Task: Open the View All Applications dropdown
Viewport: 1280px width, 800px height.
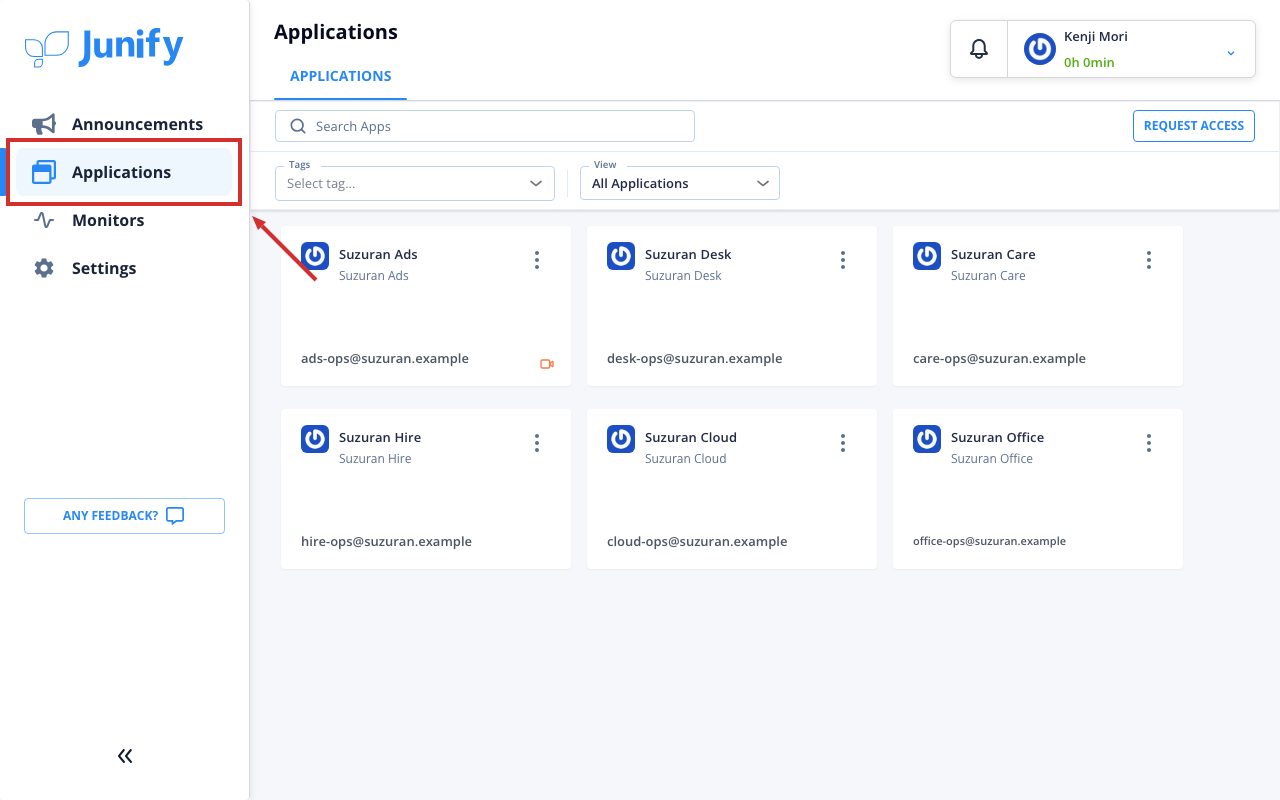Action: 680,183
